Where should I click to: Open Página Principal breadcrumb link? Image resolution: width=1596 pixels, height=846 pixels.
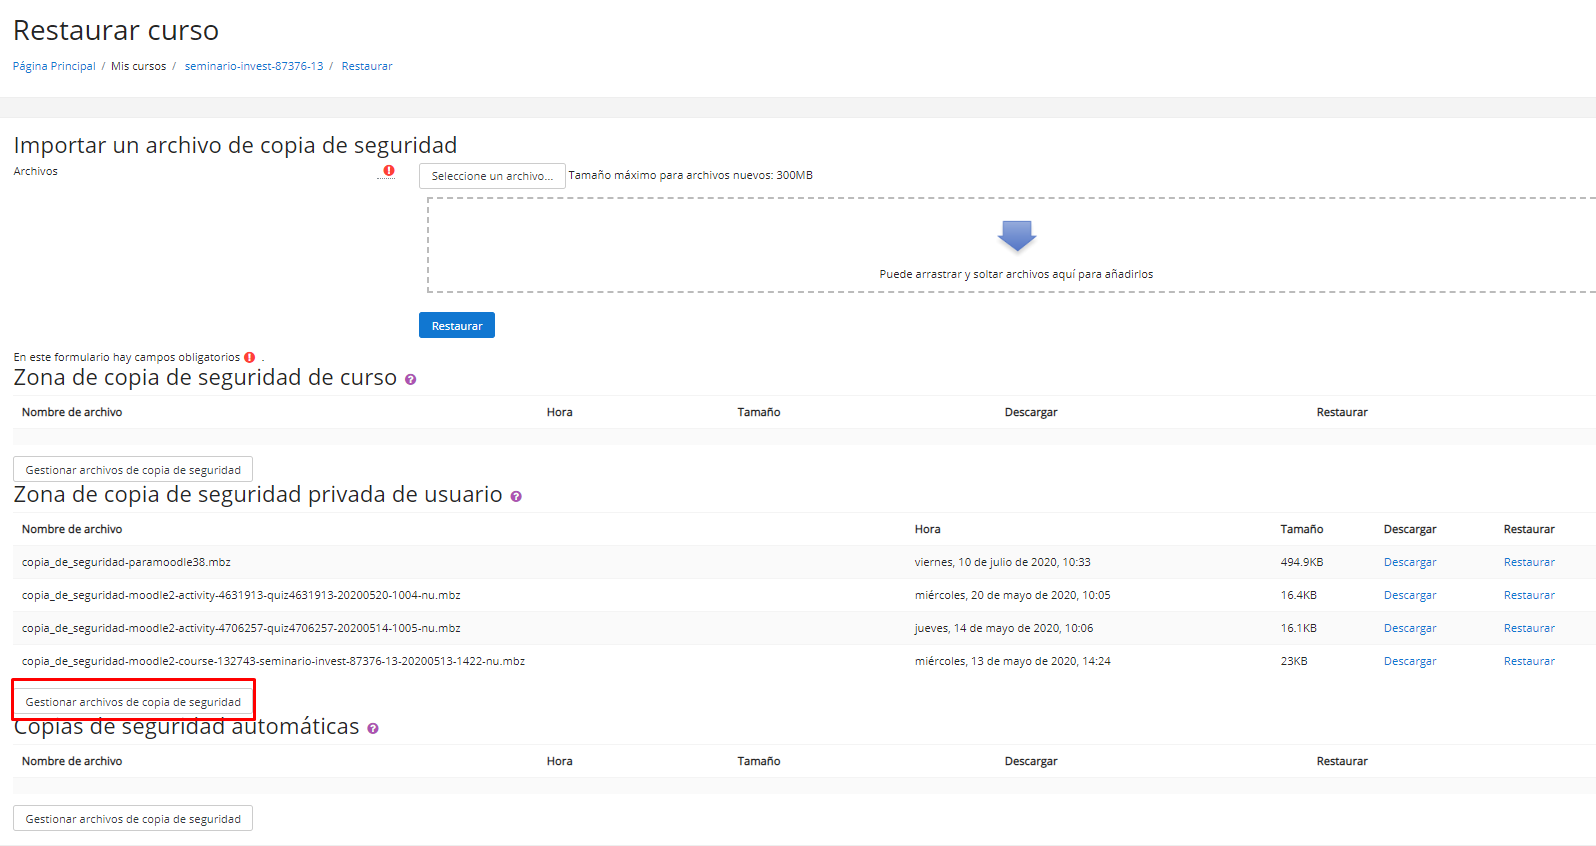pyautogui.click(x=54, y=66)
